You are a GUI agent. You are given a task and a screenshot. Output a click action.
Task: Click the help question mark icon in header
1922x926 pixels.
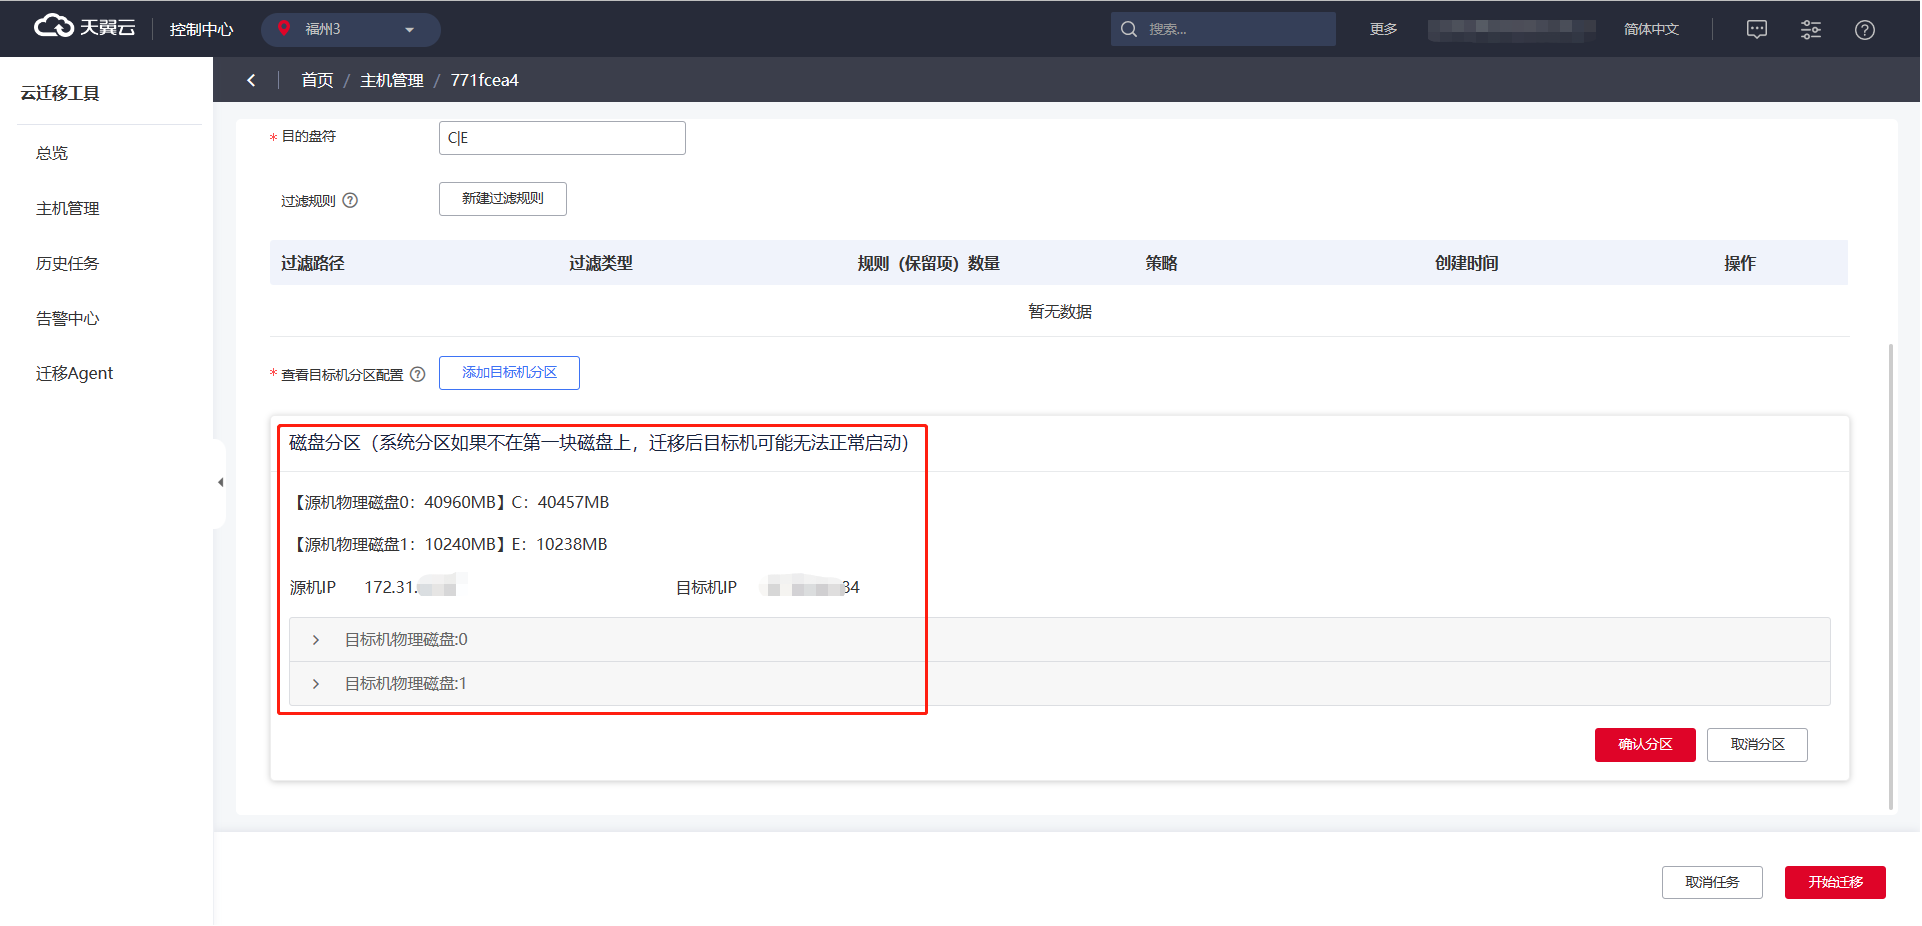click(1864, 29)
